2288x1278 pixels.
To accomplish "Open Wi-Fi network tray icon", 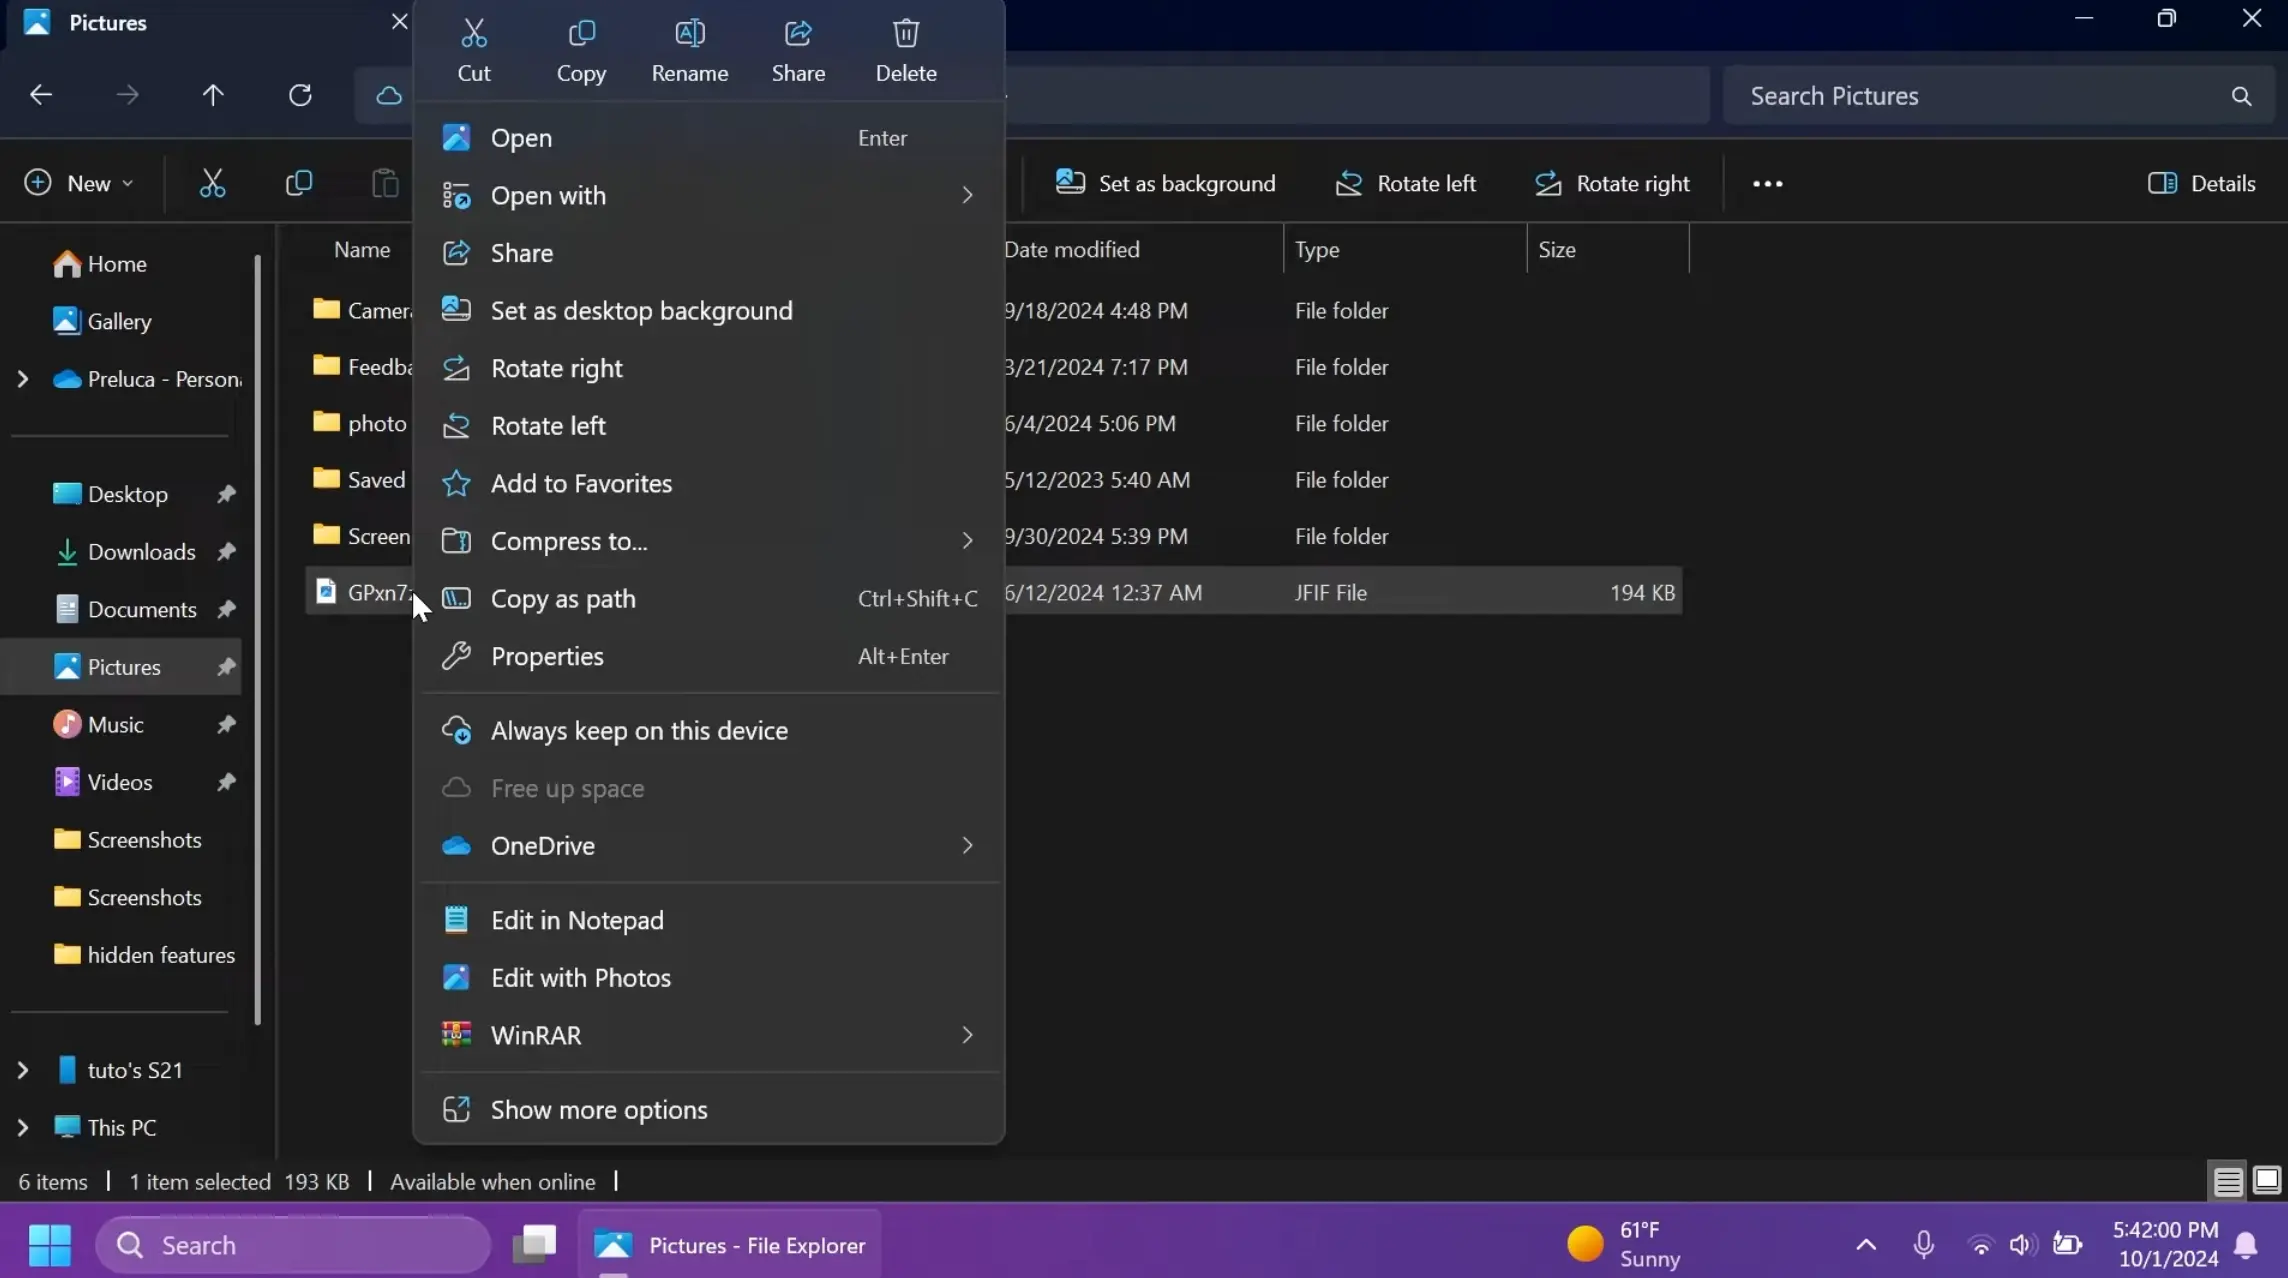I will click(1980, 1245).
